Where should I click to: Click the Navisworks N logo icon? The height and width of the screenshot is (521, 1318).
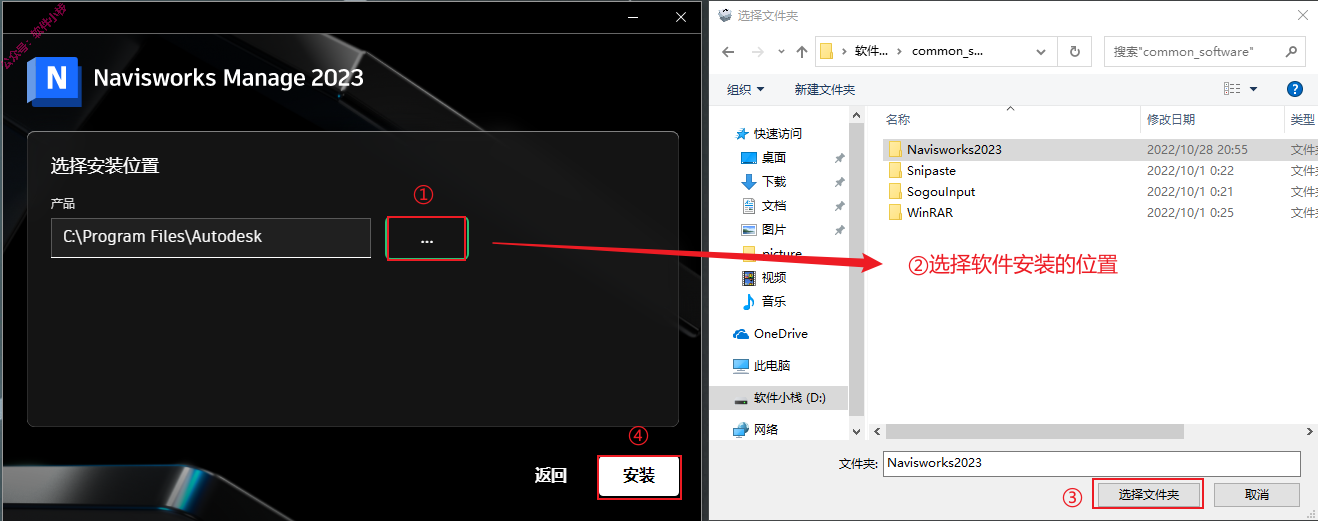coord(54,80)
